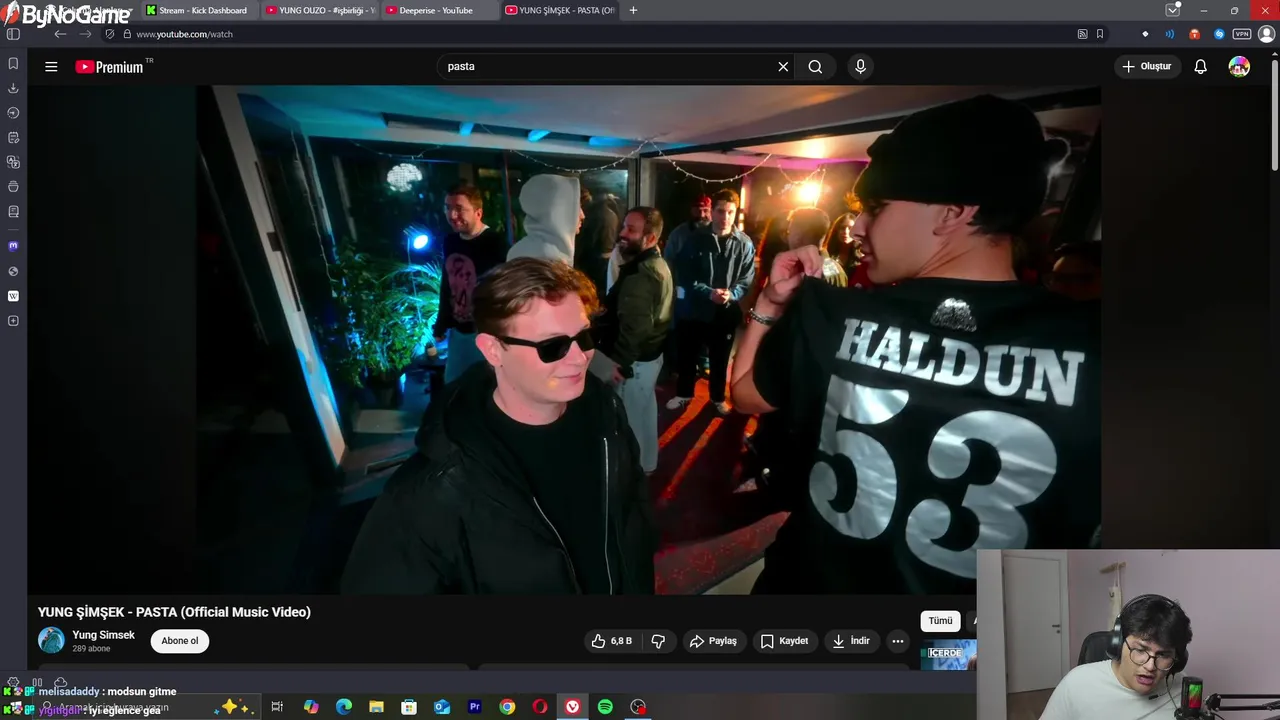Toggle the browser VPN button
This screenshot has height=720, width=1280.
[x=1242, y=34]
